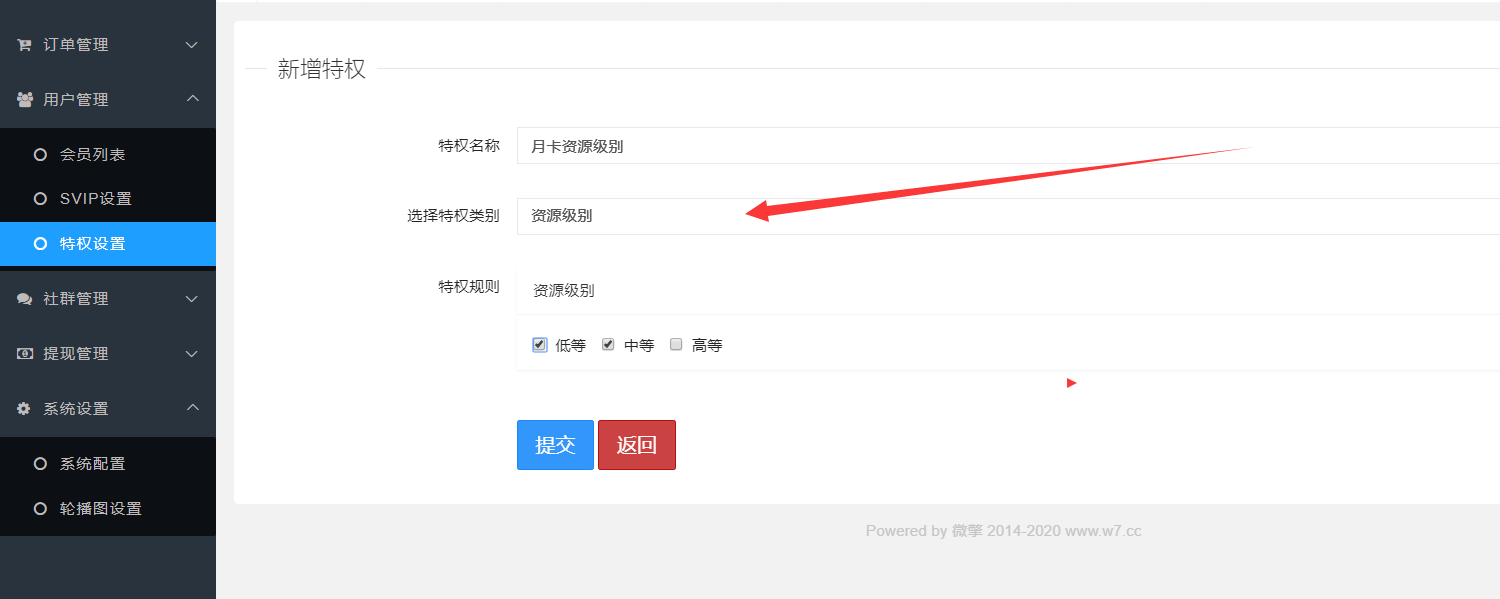Click the 提现管理 menu label

tap(76, 354)
